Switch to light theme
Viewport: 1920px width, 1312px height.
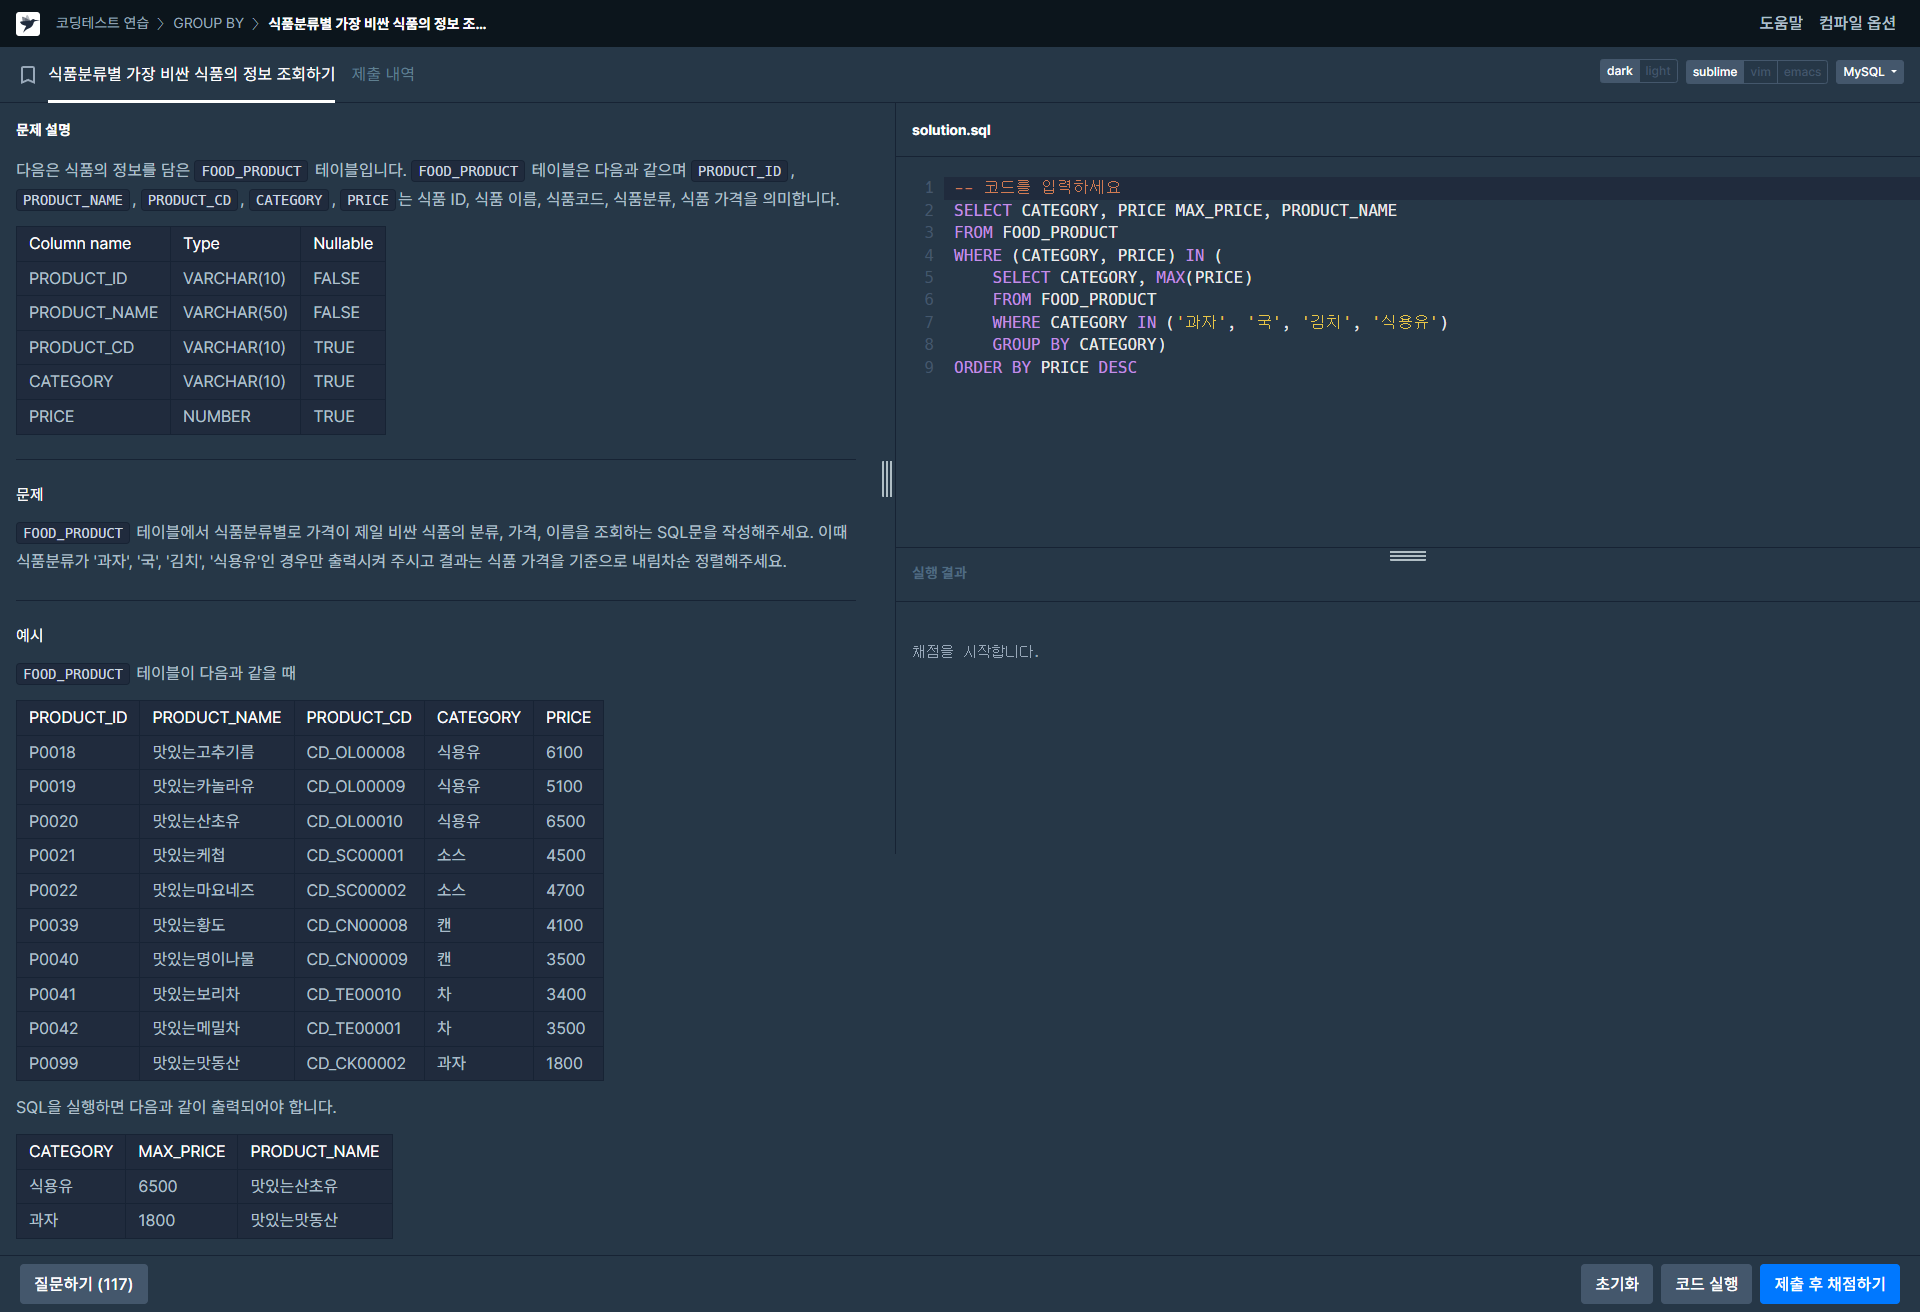coord(1657,72)
